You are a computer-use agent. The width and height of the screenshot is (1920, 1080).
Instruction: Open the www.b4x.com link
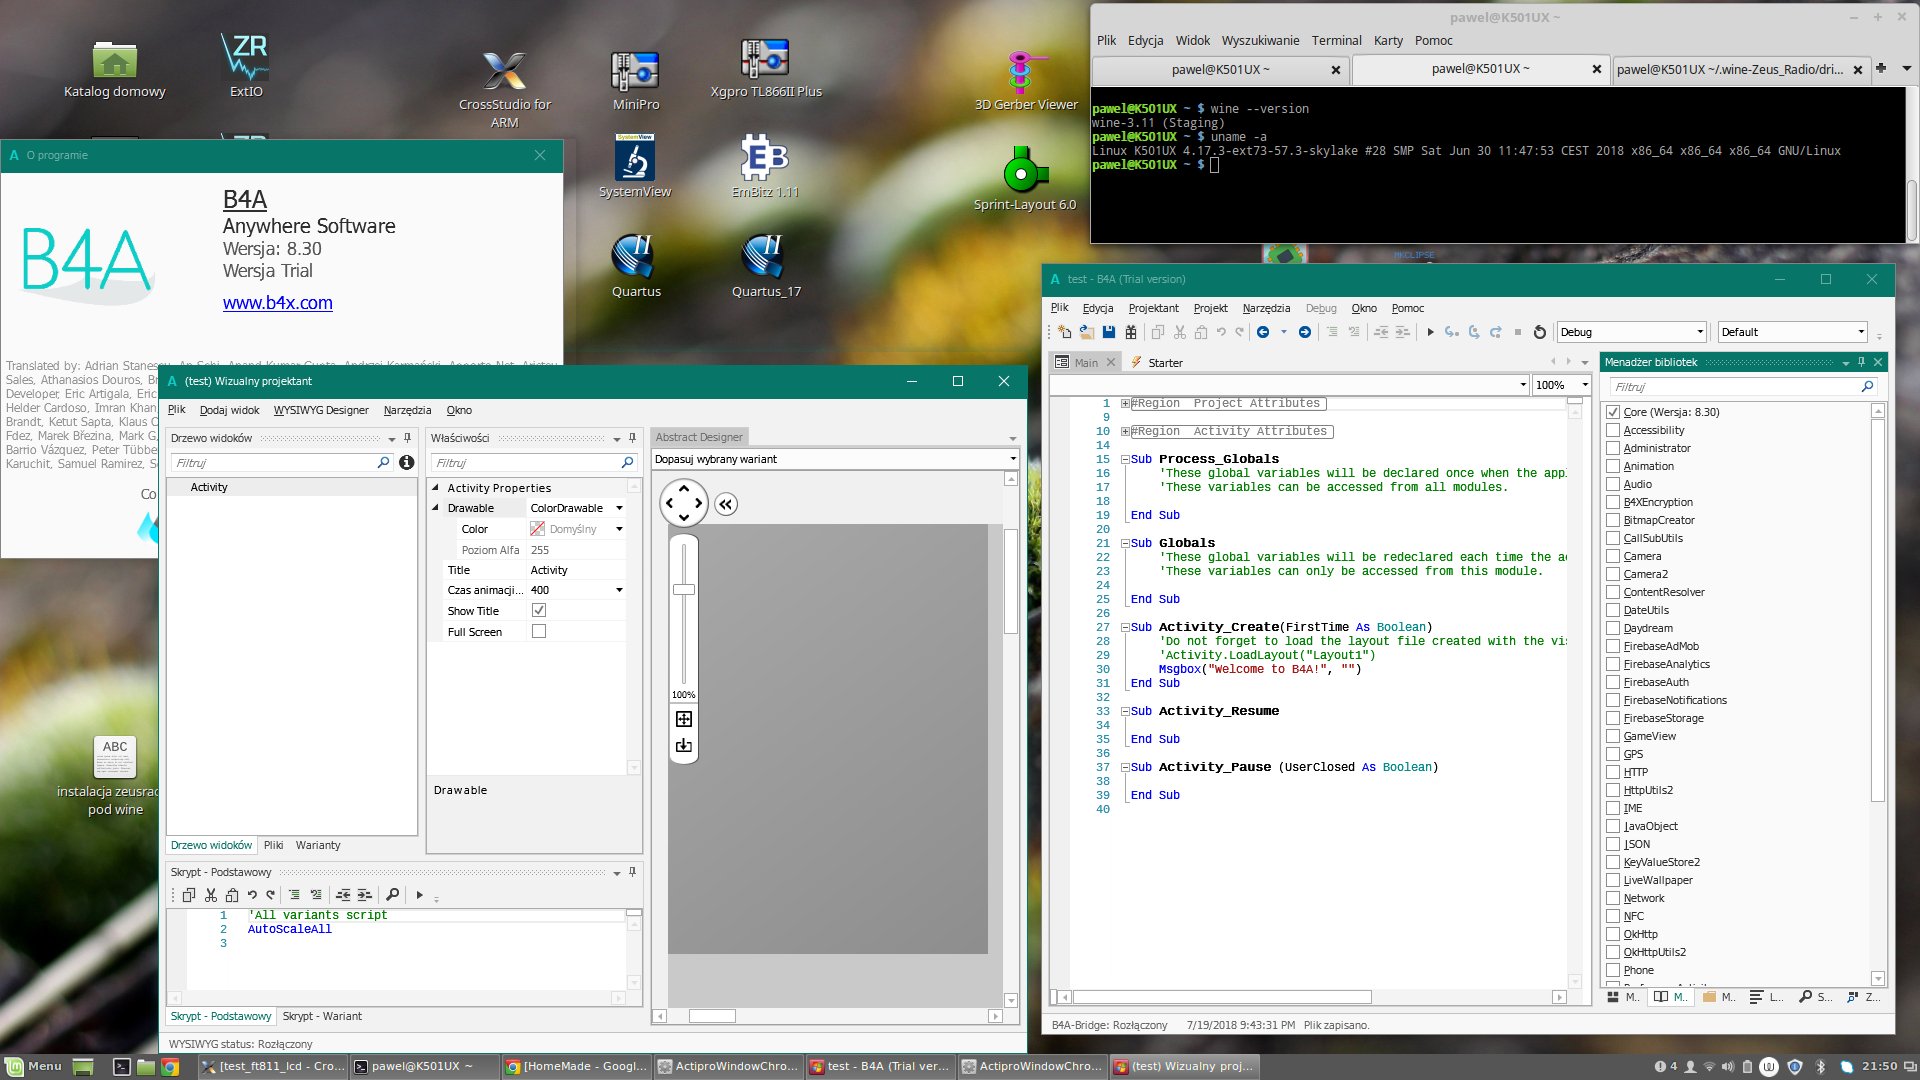pos(277,303)
